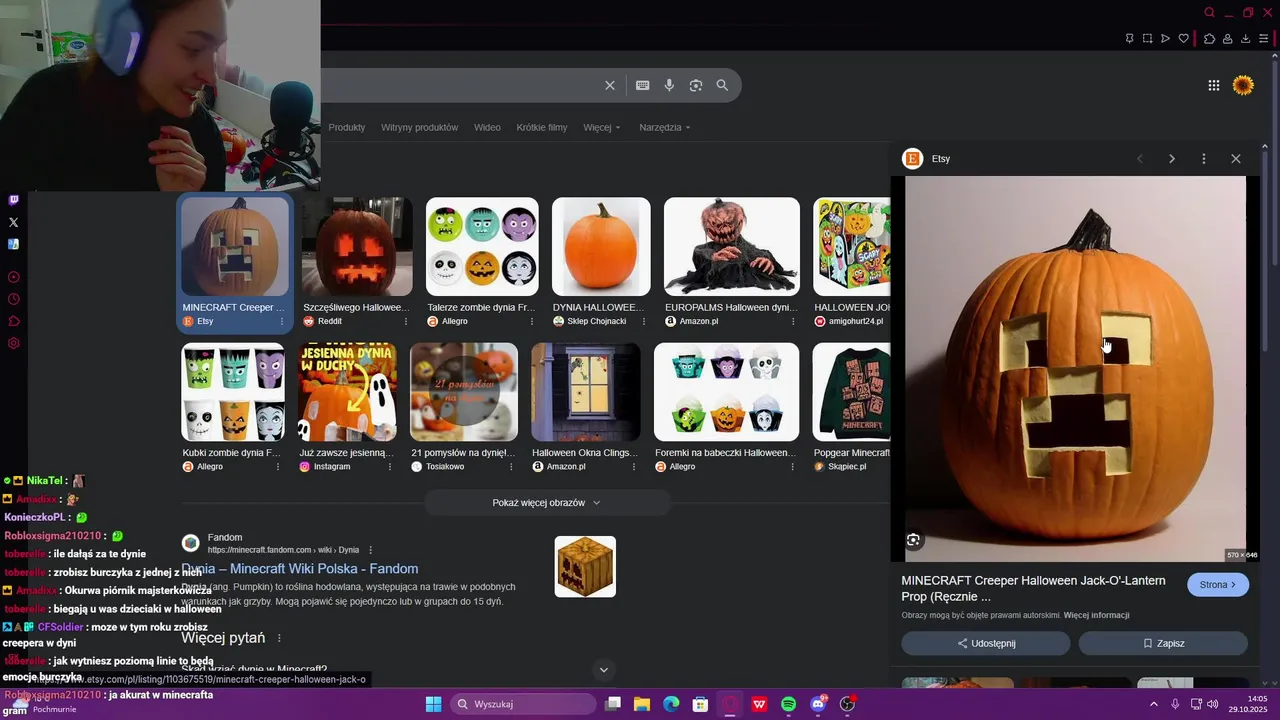Open the options menu on the Reddit image result
Viewport: 1280px width, 720px height.
point(406,322)
